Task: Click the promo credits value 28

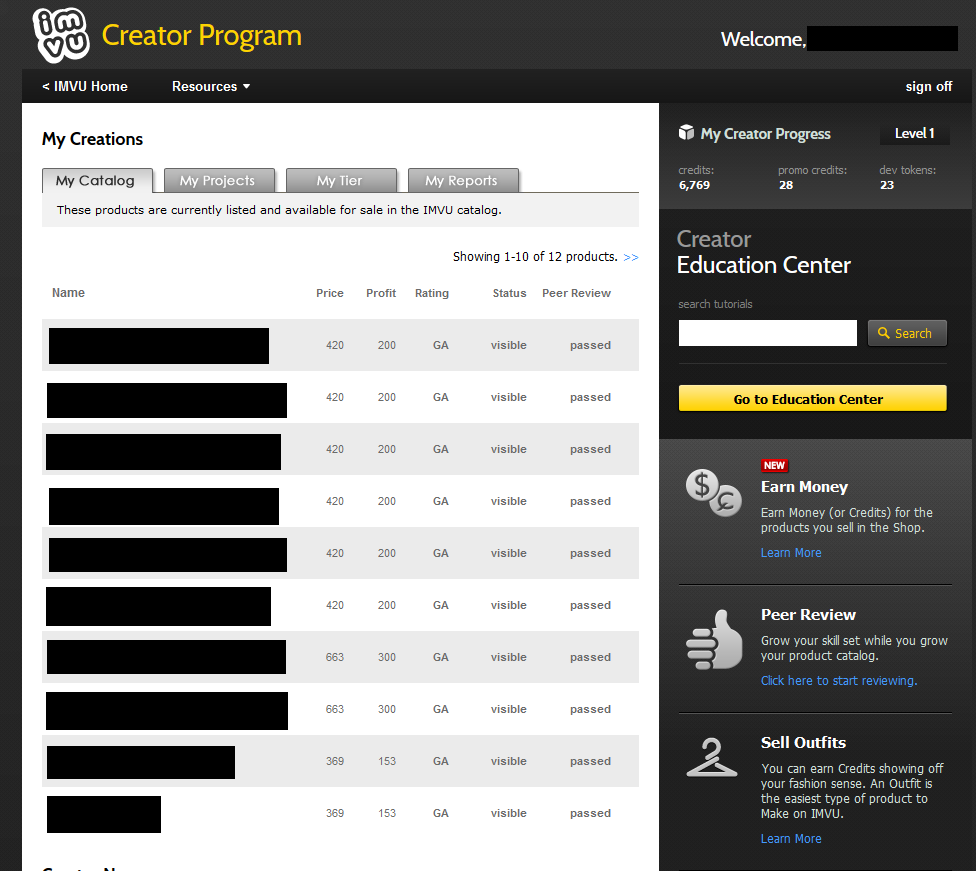Action: click(x=786, y=185)
